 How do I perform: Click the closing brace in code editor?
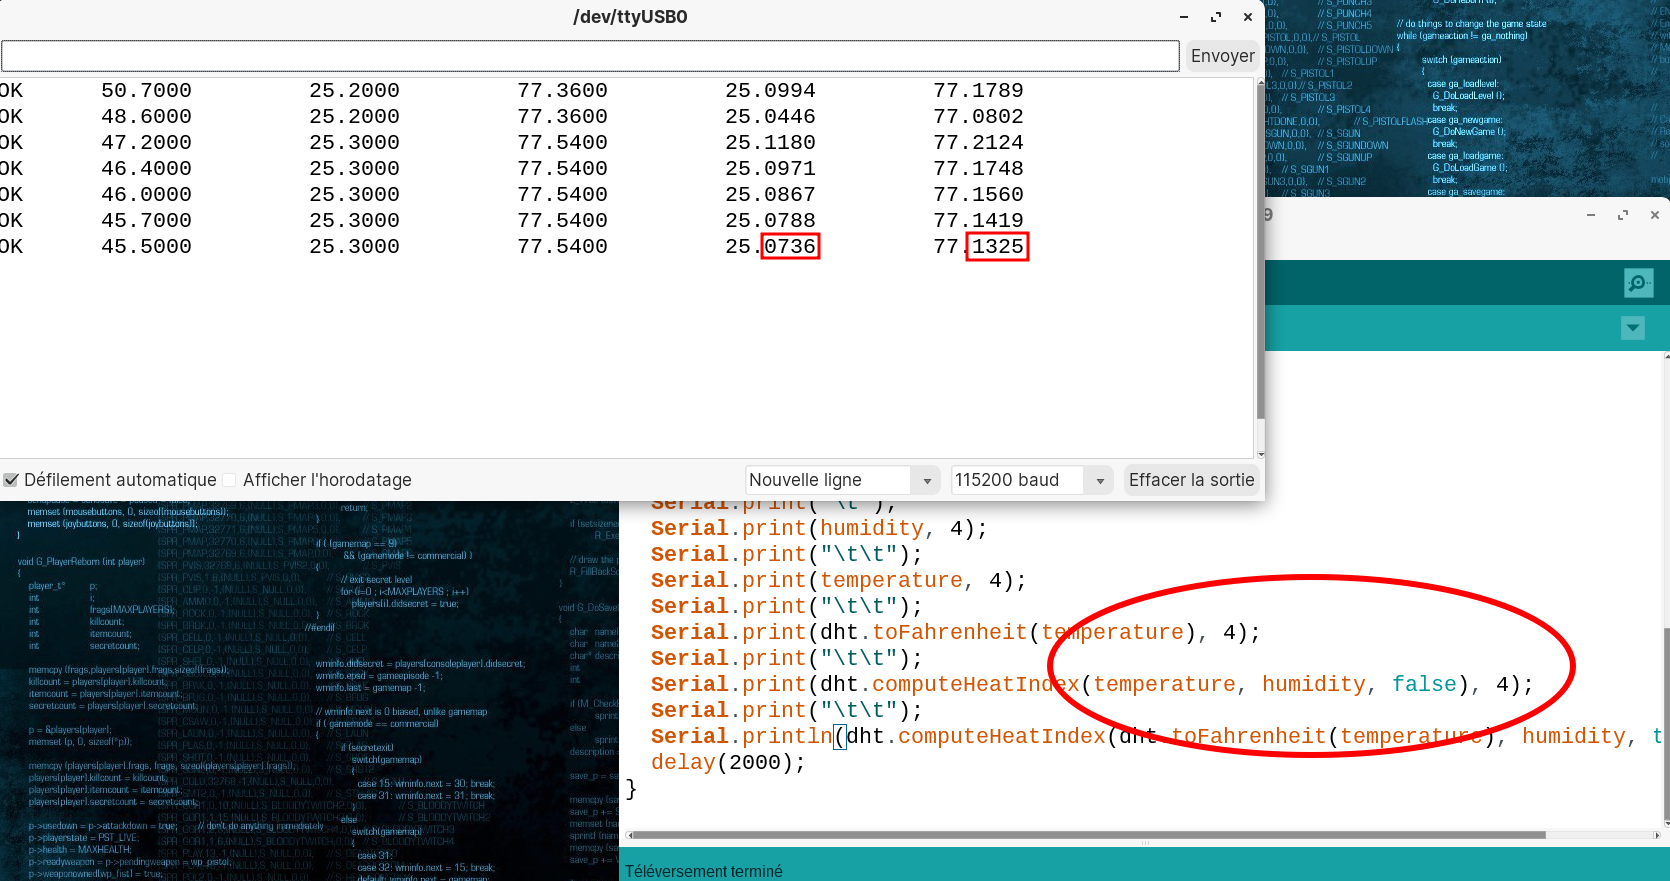[x=631, y=788]
